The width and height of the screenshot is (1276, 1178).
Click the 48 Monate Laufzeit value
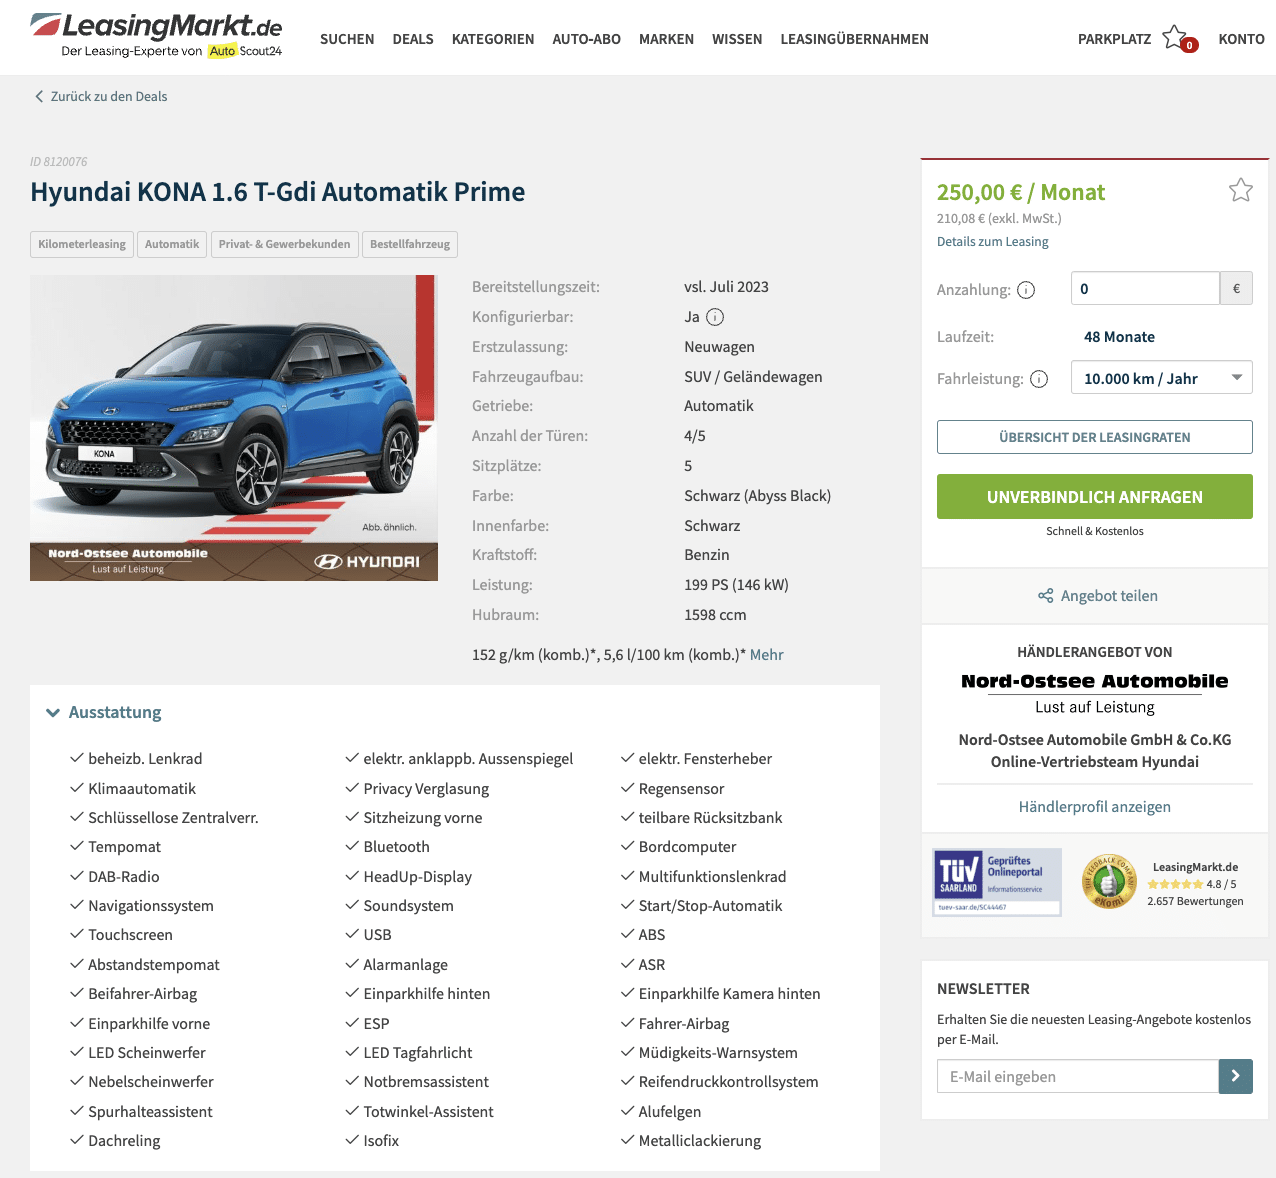coord(1119,337)
